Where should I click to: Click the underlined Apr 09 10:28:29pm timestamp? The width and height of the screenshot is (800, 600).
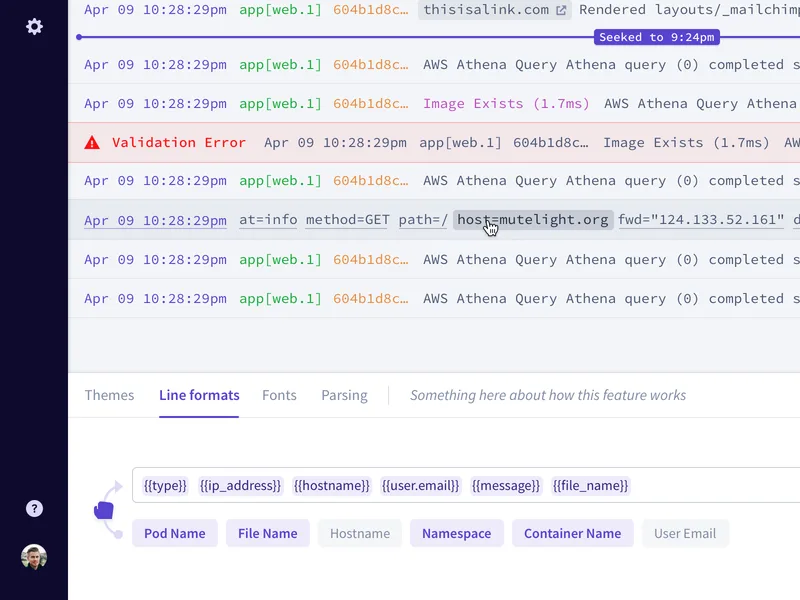point(155,220)
